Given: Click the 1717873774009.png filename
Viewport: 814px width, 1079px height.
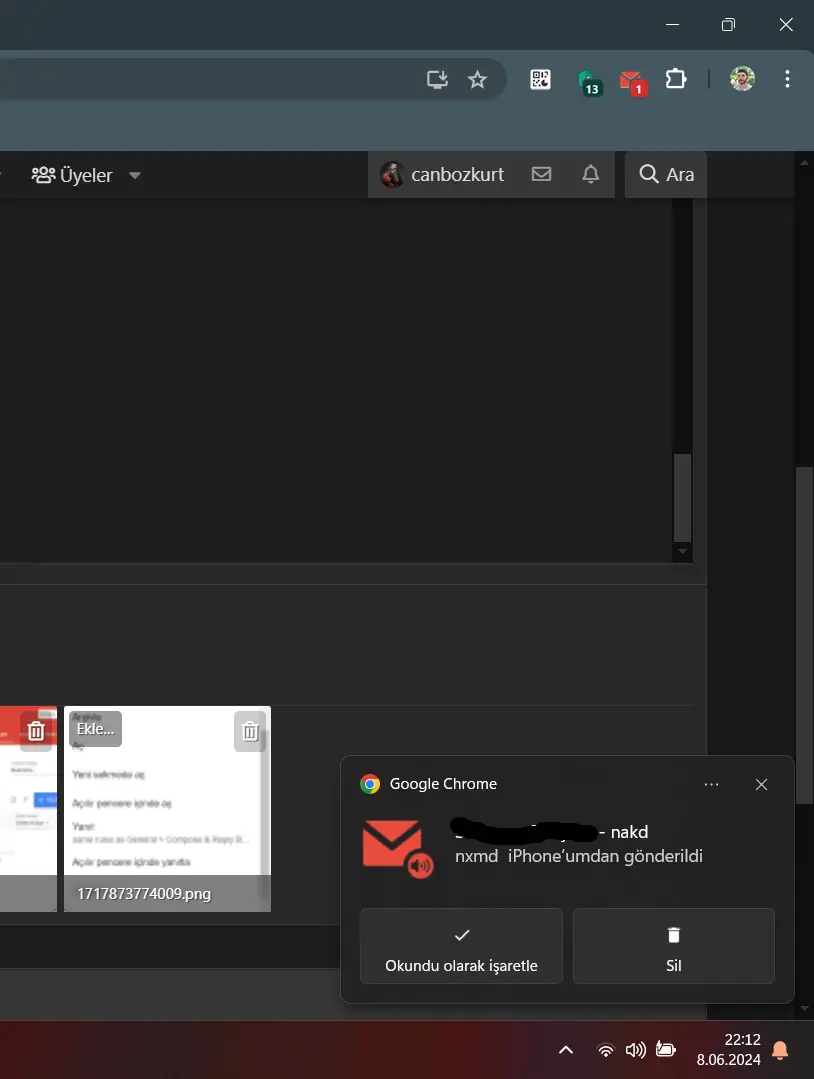Looking at the screenshot, I should (x=144, y=893).
